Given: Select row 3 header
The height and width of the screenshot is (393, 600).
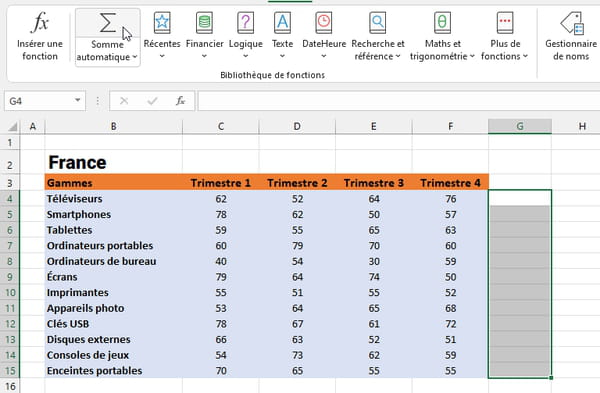Looking at the screenshot, I should 10,183.
